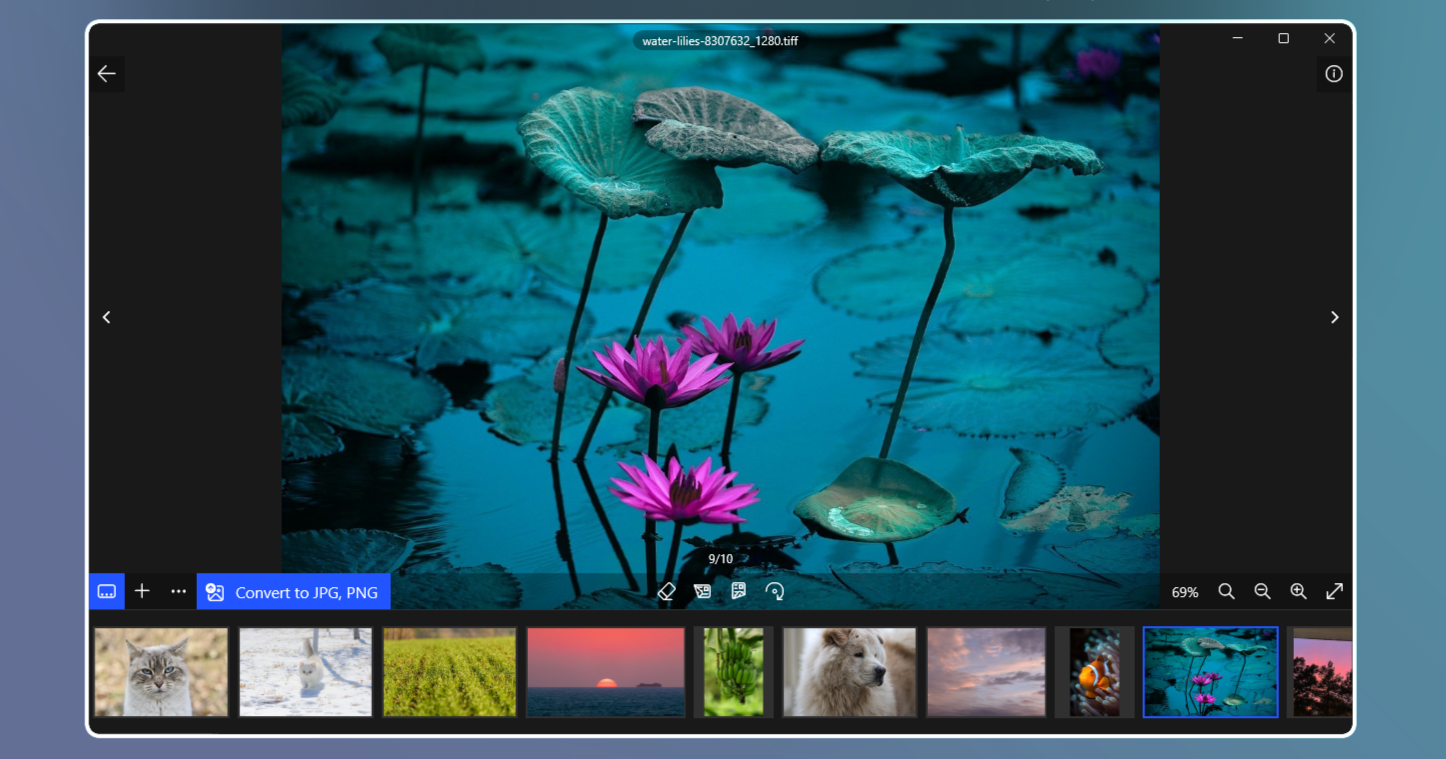Click the third editing tool before rotate
1446x759 pixels.
(739, 591)
